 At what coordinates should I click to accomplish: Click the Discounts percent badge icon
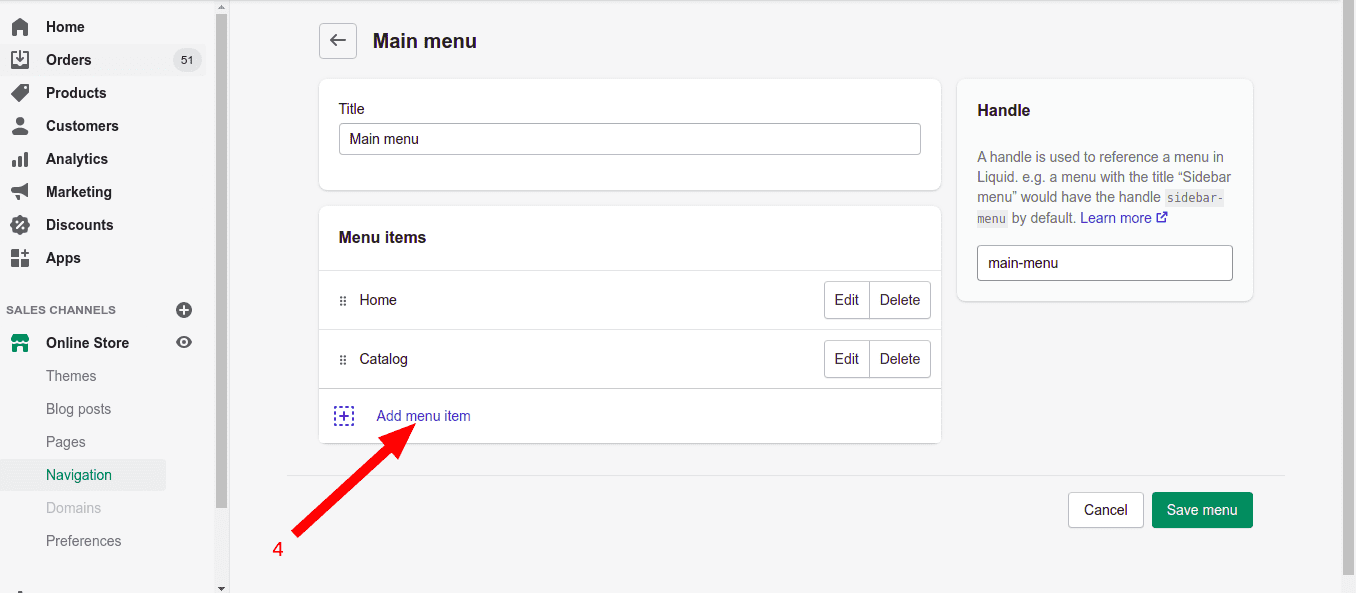[20, 225]
